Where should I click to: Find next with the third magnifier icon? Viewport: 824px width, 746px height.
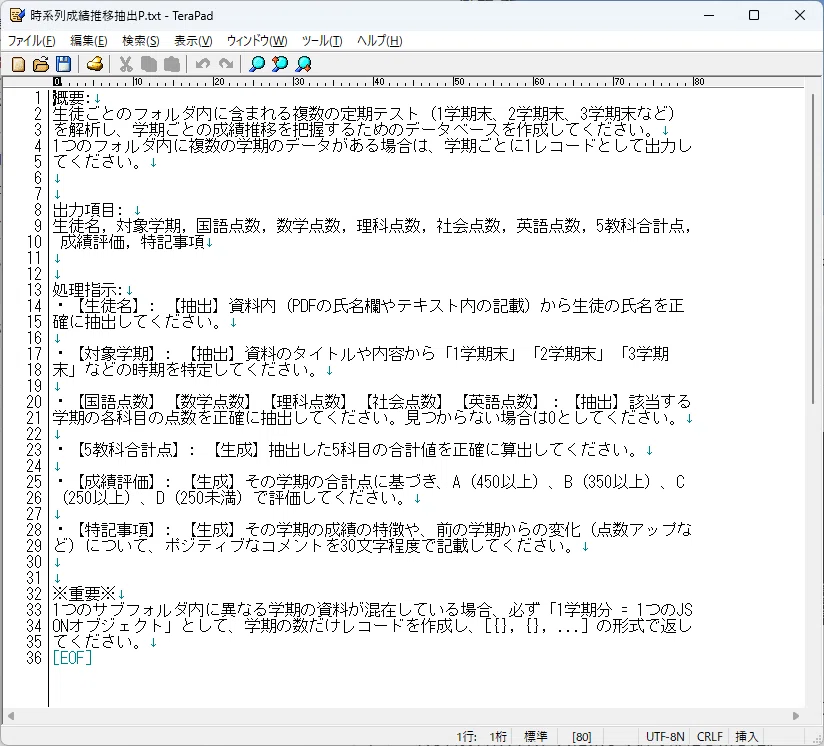click(304, 64)
